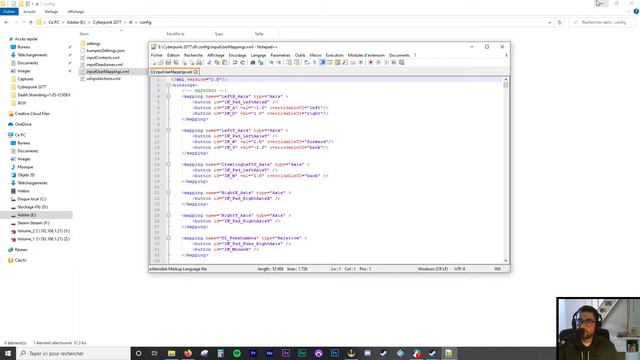
Task: Open Find with the binoculars icon
Action: pos(253,62)
